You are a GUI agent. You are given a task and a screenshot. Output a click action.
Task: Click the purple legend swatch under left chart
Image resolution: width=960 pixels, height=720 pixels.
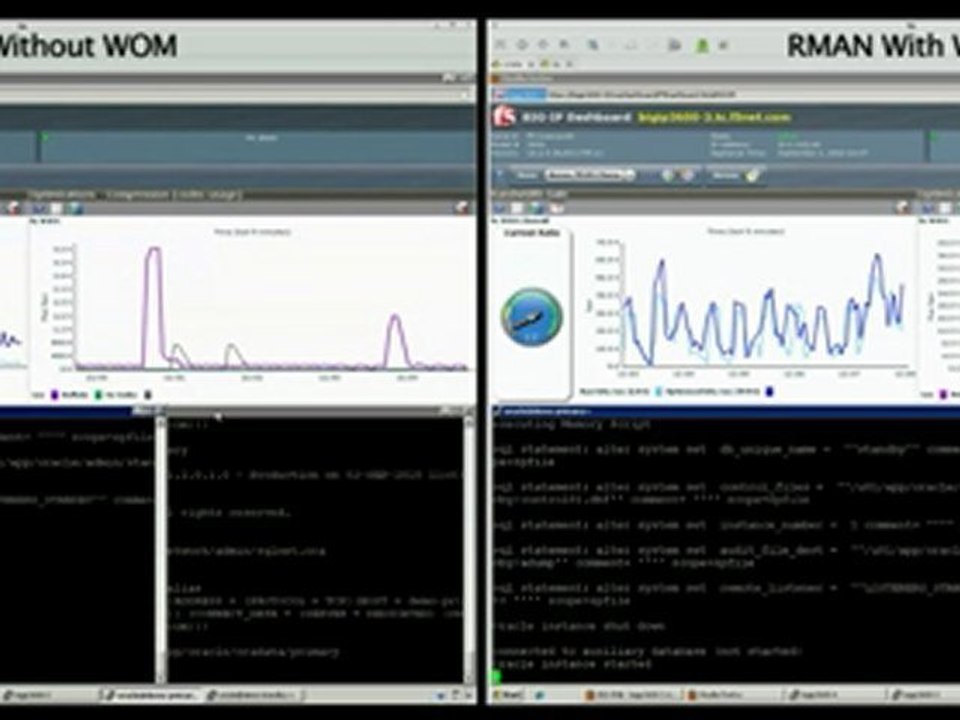tap(54, 395)
